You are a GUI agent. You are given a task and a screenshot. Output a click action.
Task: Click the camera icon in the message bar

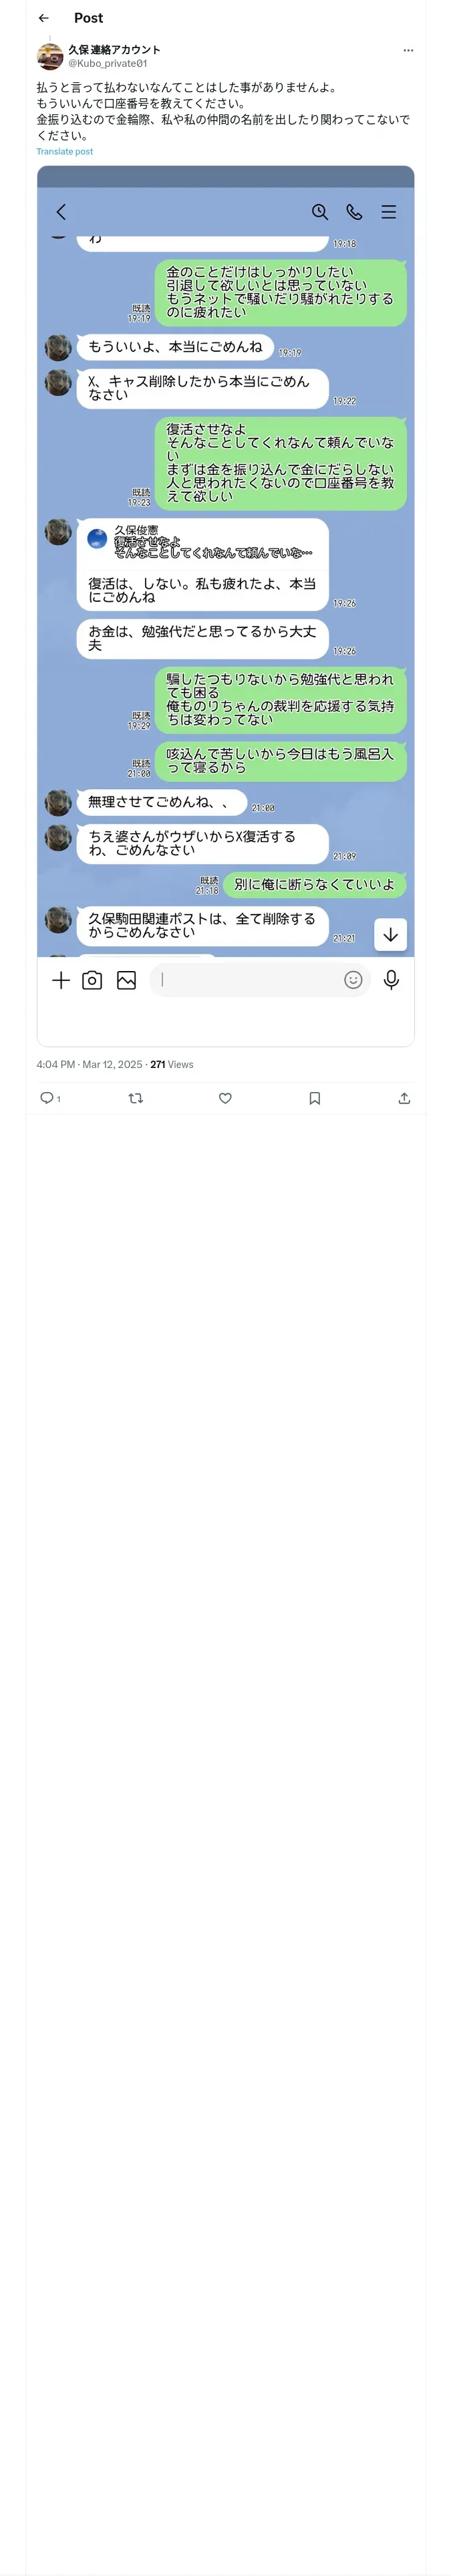tap(92, 980)
